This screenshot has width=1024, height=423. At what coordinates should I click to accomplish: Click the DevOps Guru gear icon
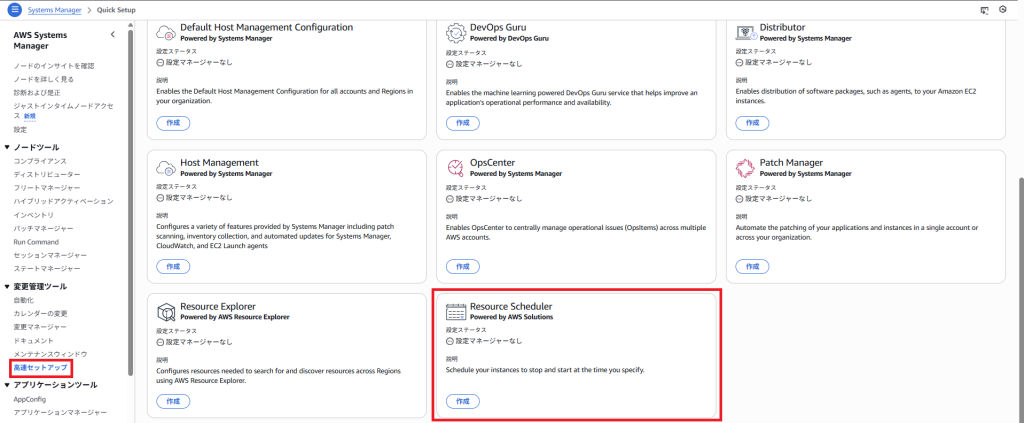[455, 32]
